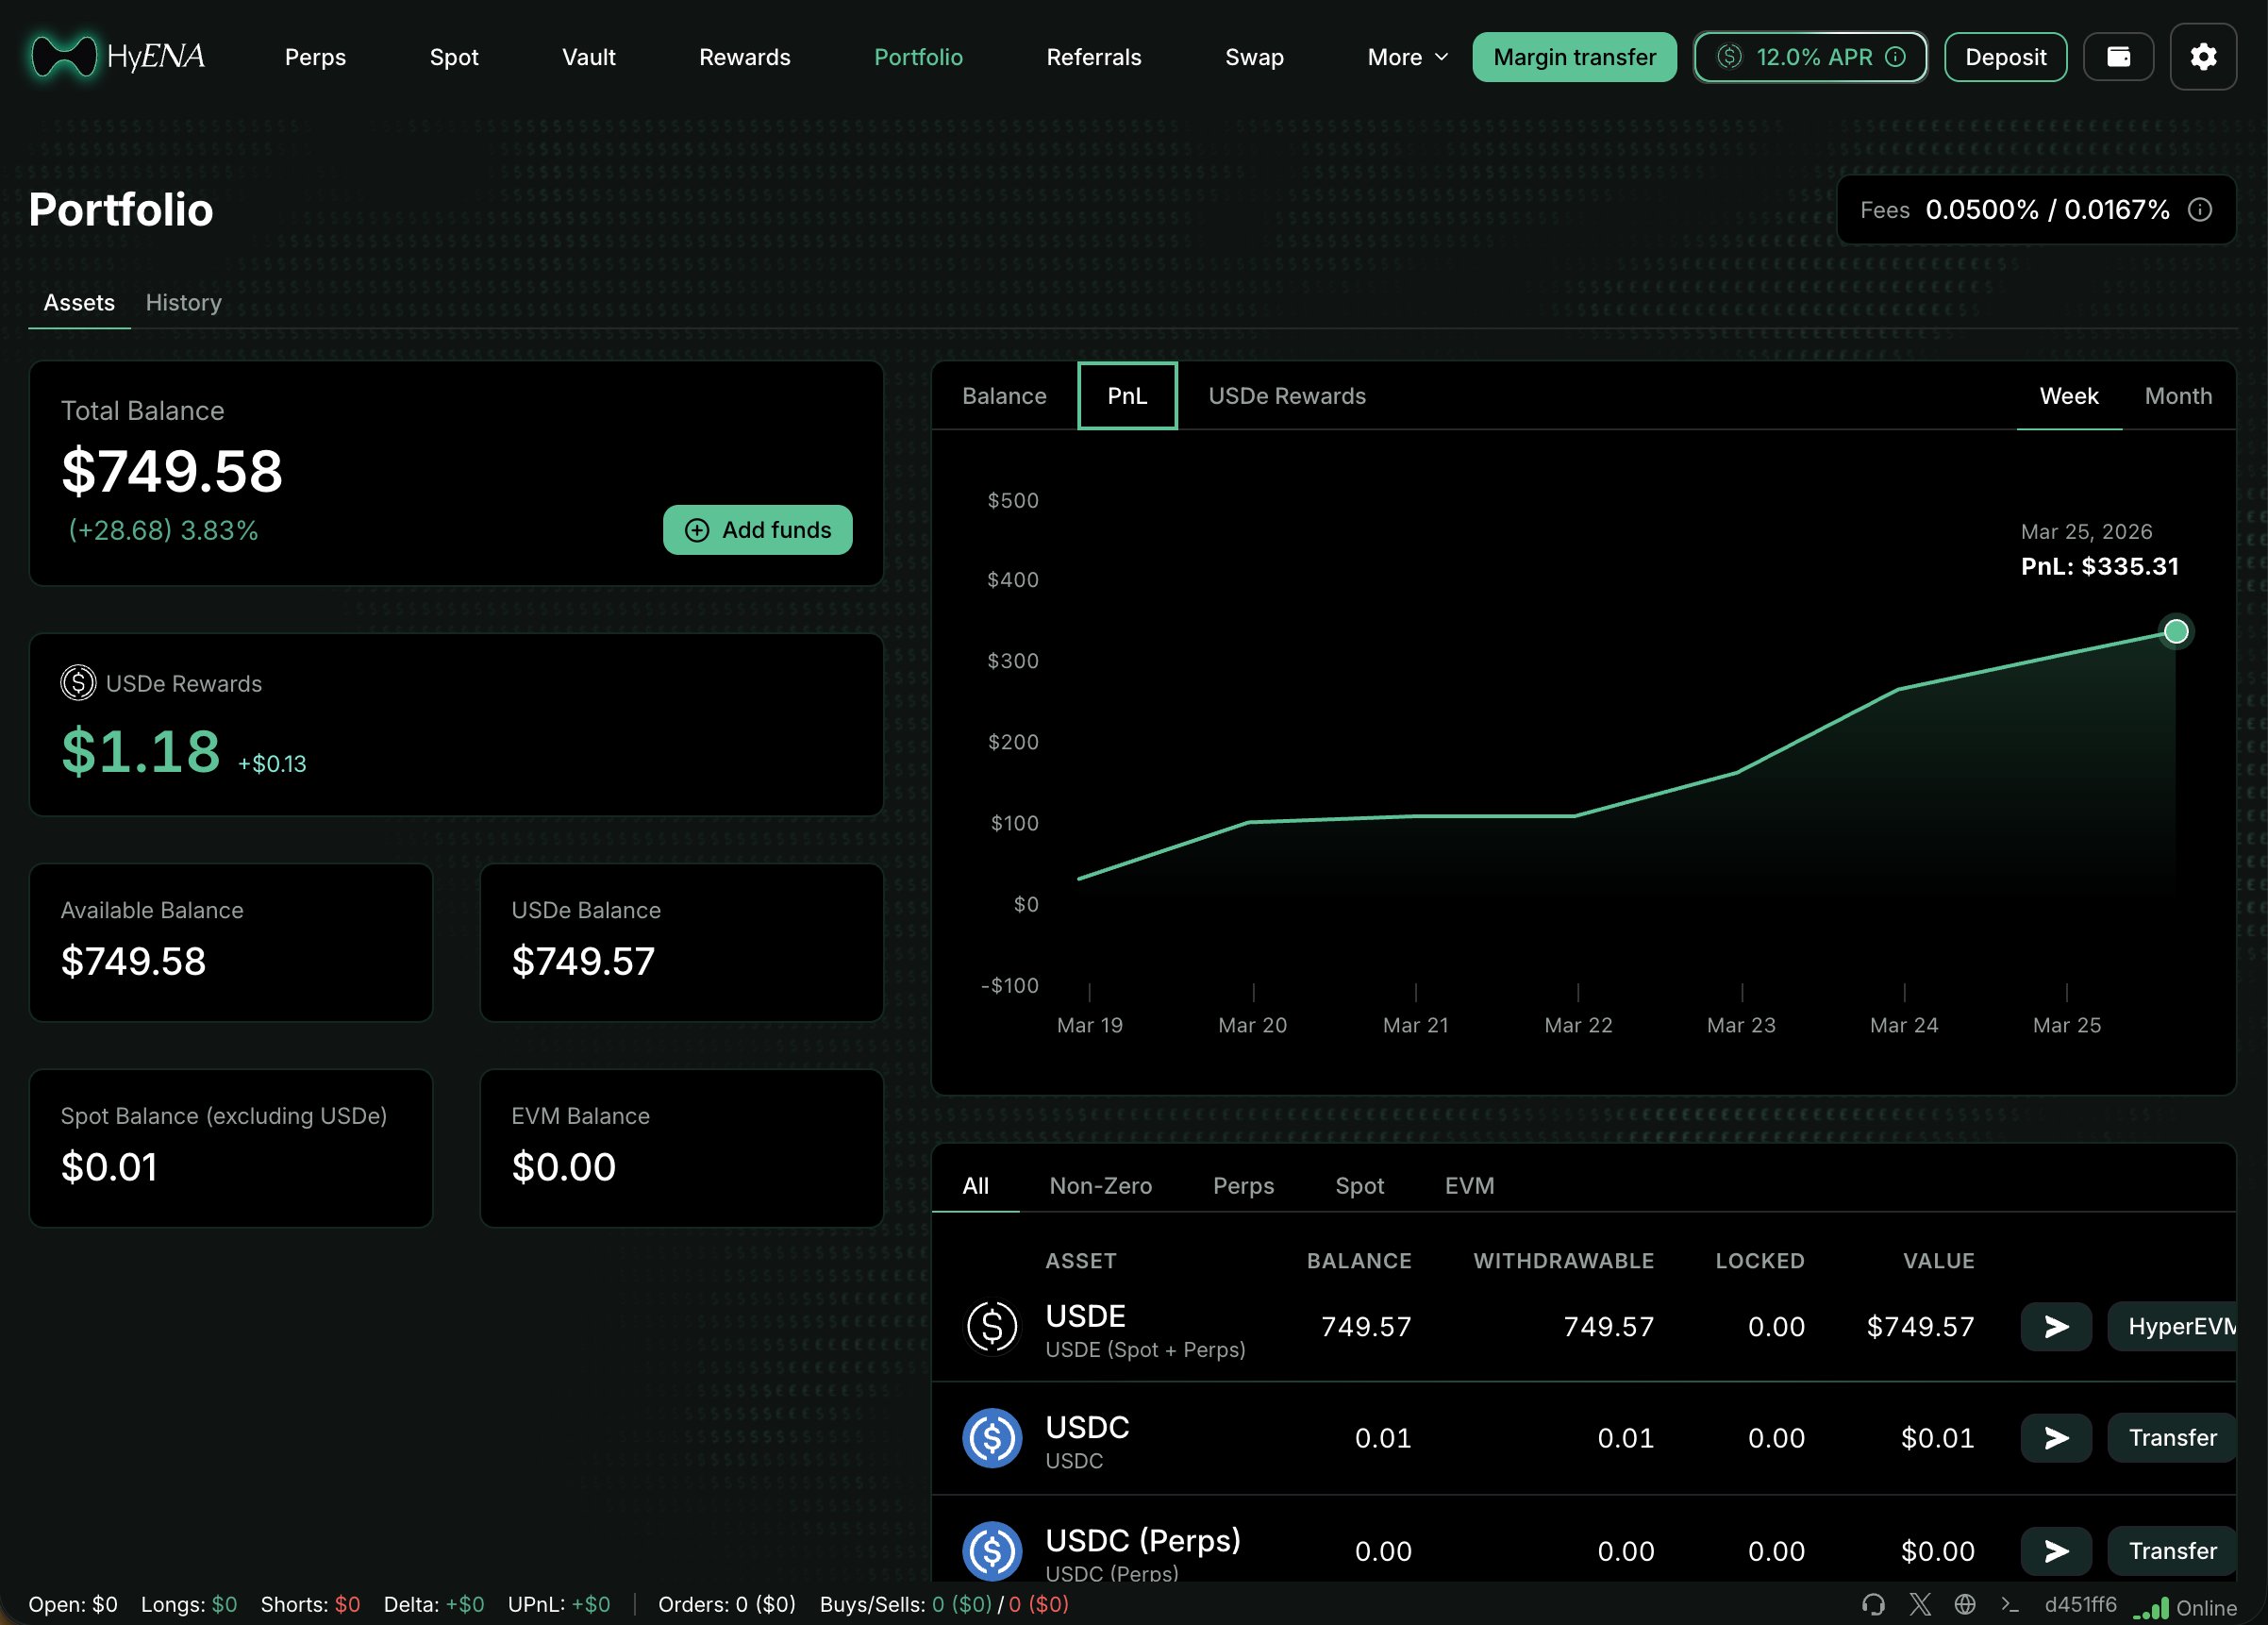Viewport: 2268px width, 1625px height.
Task: Open the support headset icon
Action: pyautogui.click(x=1873, y=1605)
